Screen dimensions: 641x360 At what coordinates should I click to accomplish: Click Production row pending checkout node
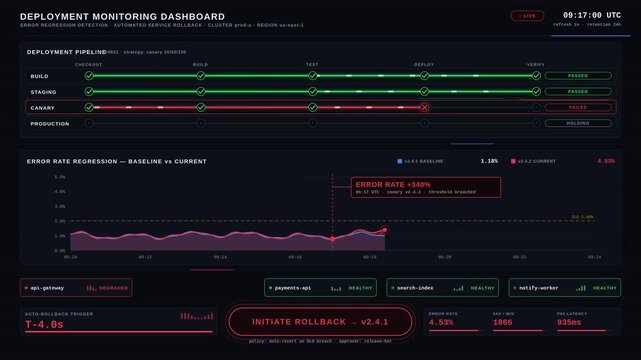(89, 123)
